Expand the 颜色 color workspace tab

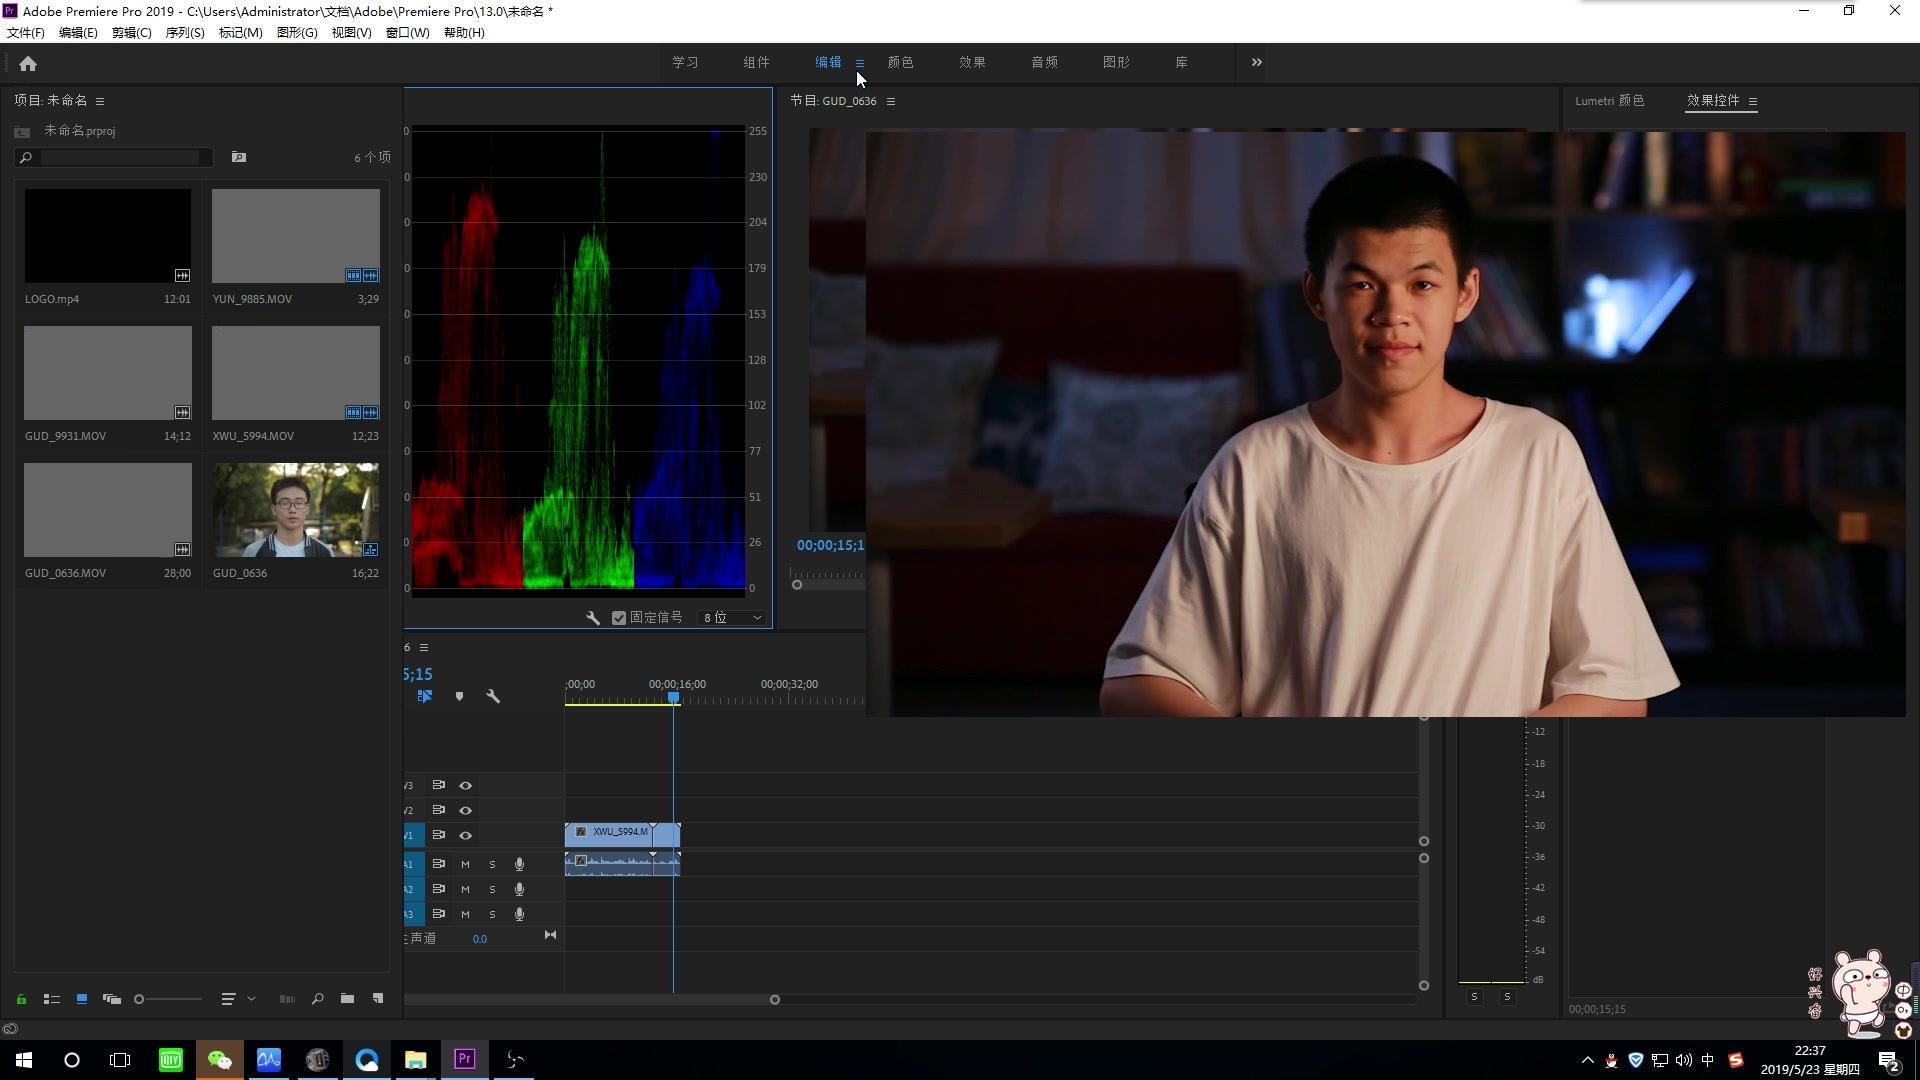click(x=901, y=62)
